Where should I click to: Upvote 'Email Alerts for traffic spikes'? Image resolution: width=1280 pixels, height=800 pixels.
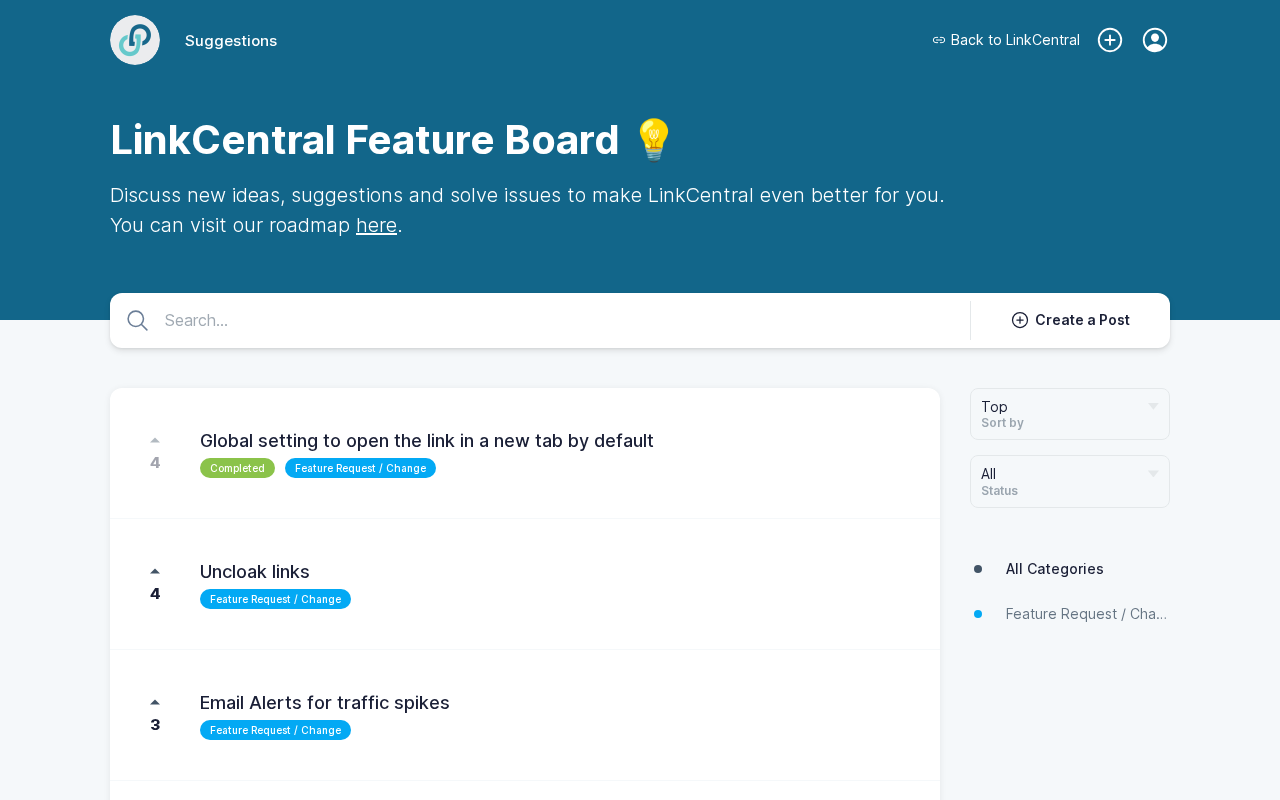click(155, 702)
